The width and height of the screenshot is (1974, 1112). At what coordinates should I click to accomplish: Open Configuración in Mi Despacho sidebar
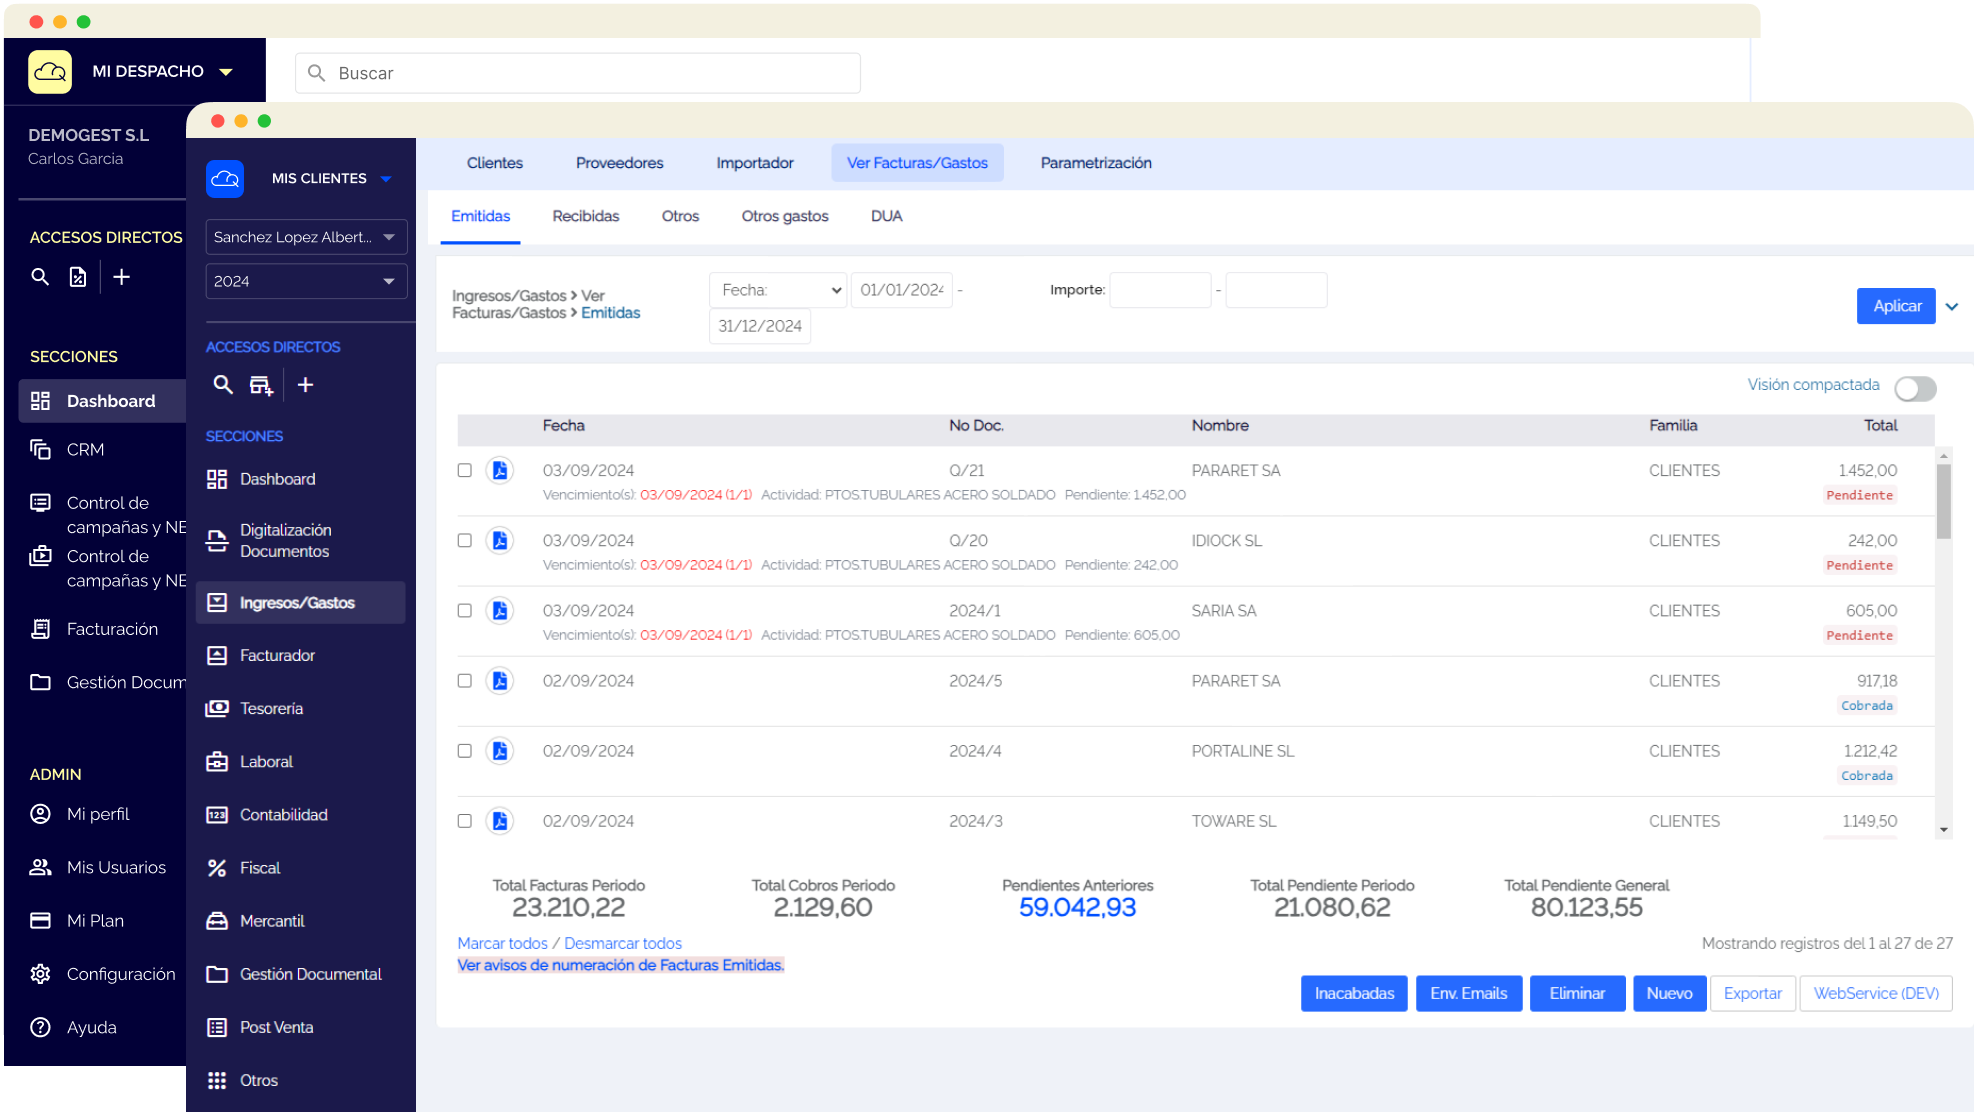[x=102, y=974]
